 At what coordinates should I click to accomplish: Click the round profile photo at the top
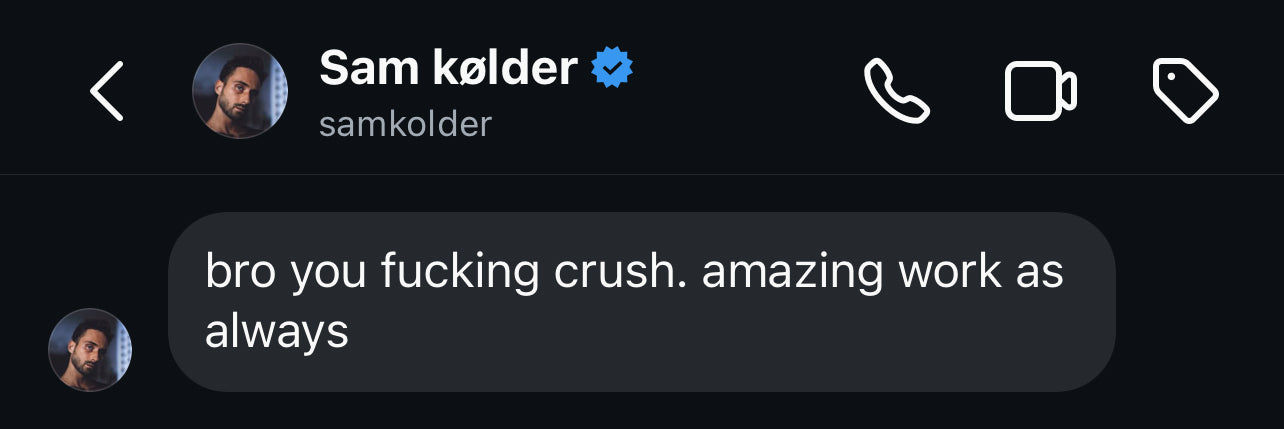[240, 91]
